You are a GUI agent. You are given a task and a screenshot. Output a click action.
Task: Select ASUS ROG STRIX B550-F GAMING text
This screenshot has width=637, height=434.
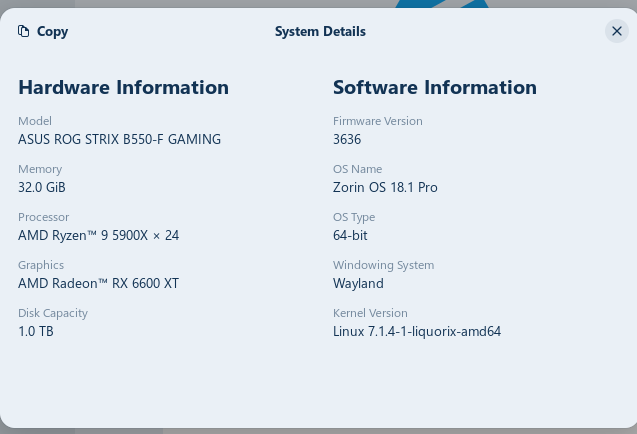pos(119,139)
